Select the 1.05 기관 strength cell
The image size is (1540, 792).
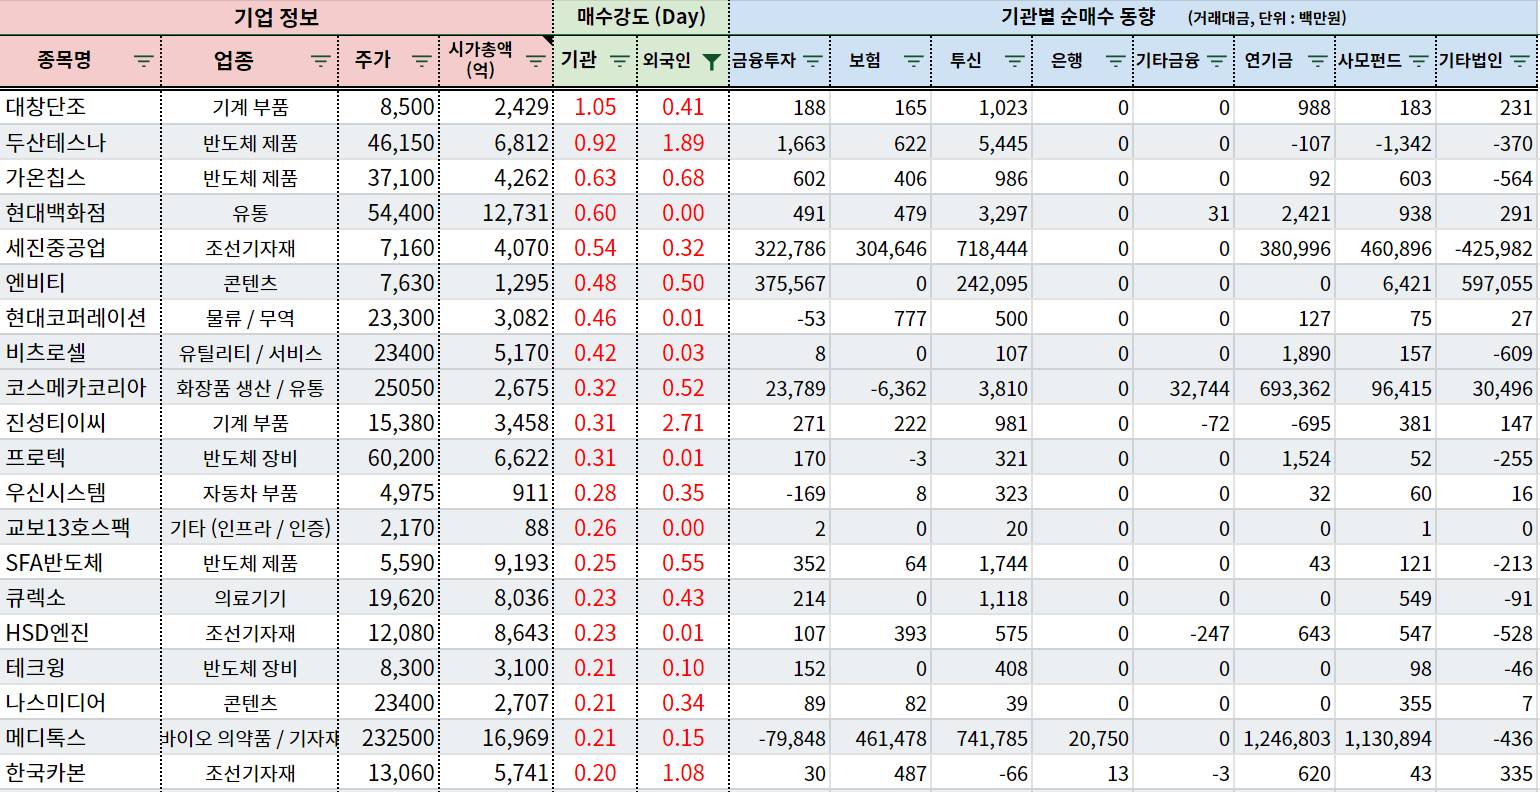pyautogui.click(x=595, y=107)
